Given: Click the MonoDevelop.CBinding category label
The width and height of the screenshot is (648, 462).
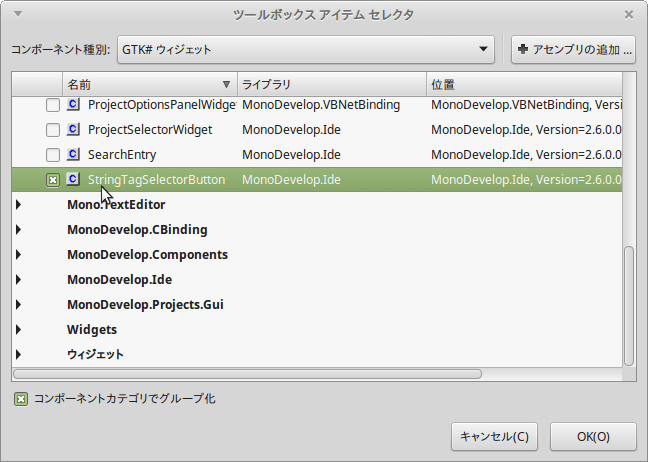Looking at the screenshot, I should [x=137, y=229].
